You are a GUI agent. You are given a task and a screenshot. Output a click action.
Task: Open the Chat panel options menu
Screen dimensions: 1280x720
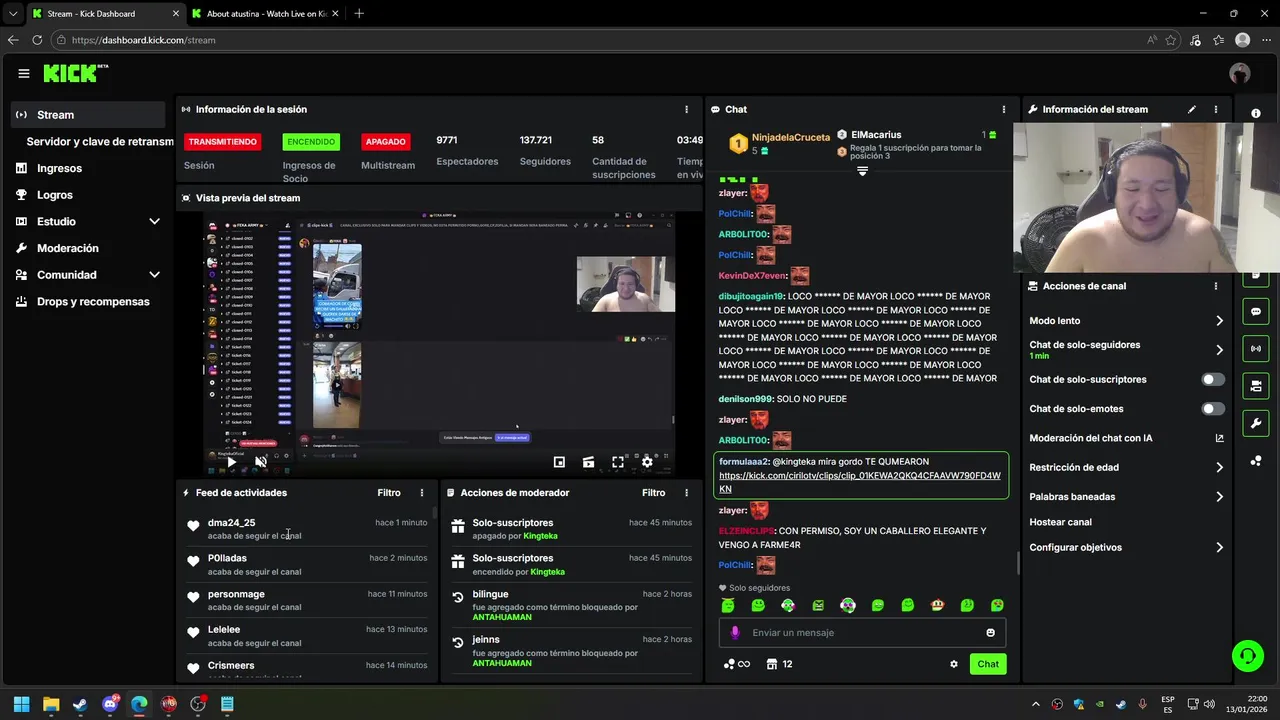point(1004,109)
